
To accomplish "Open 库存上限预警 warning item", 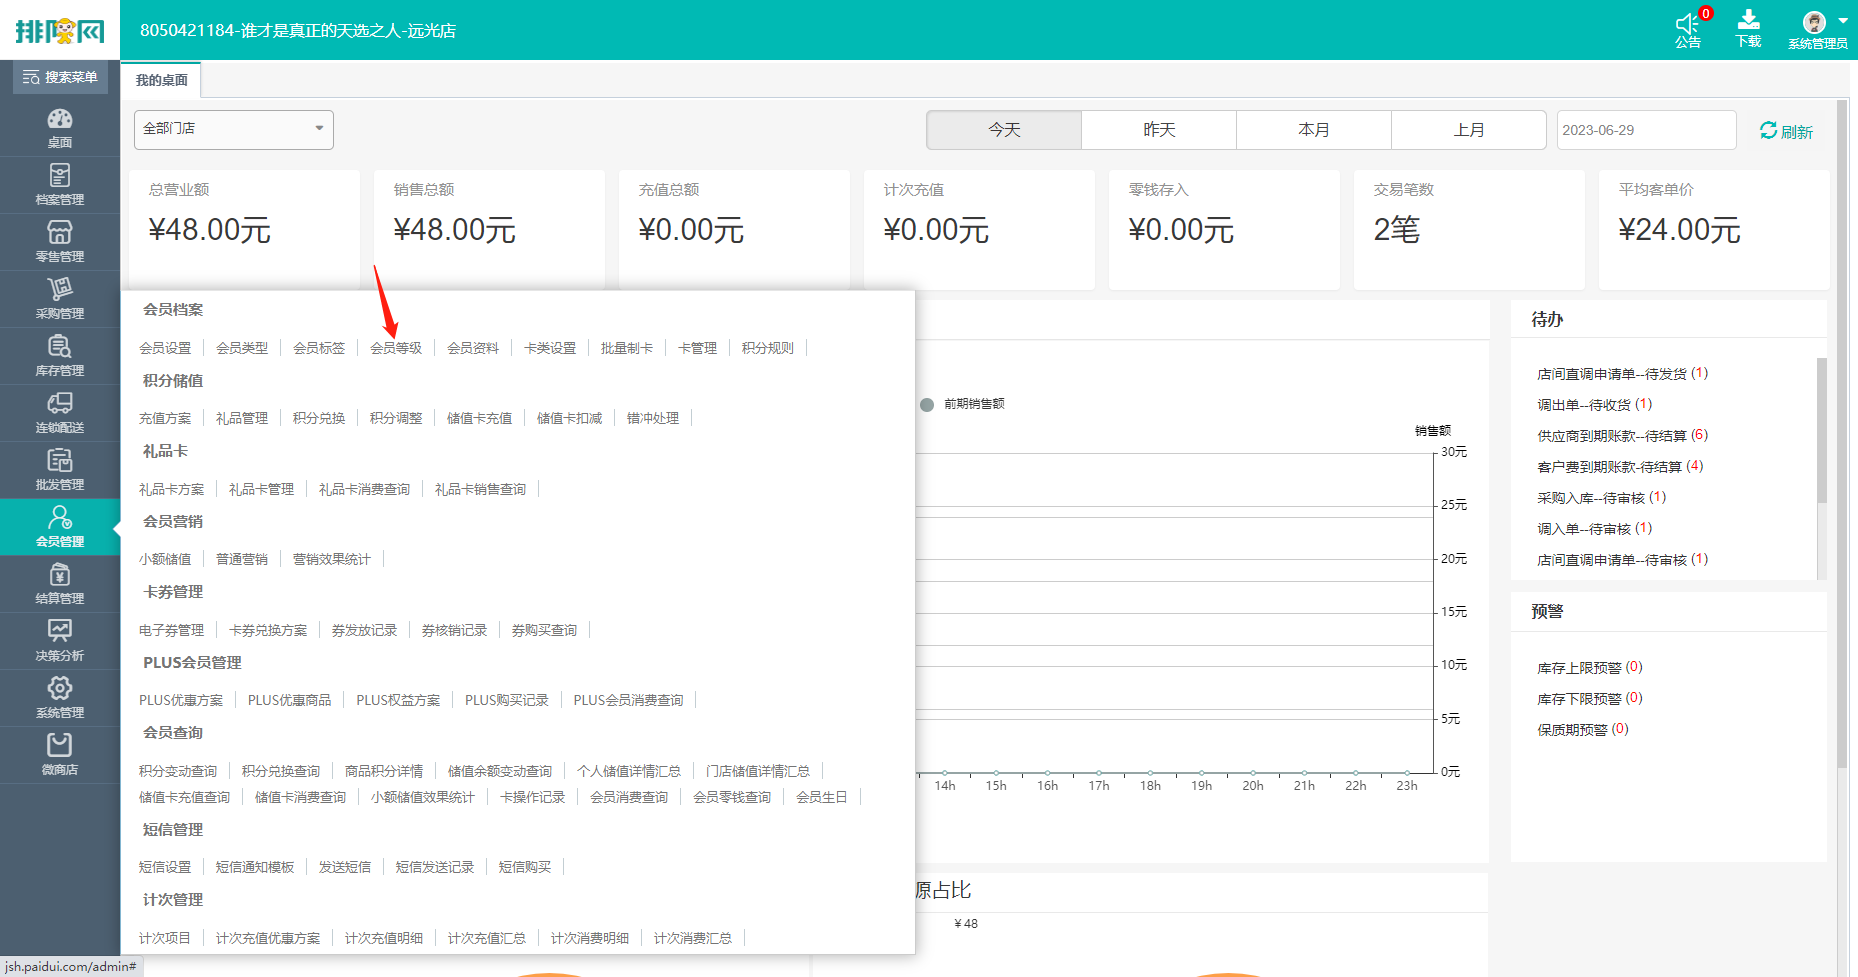I will click(x=1589, y=668).
